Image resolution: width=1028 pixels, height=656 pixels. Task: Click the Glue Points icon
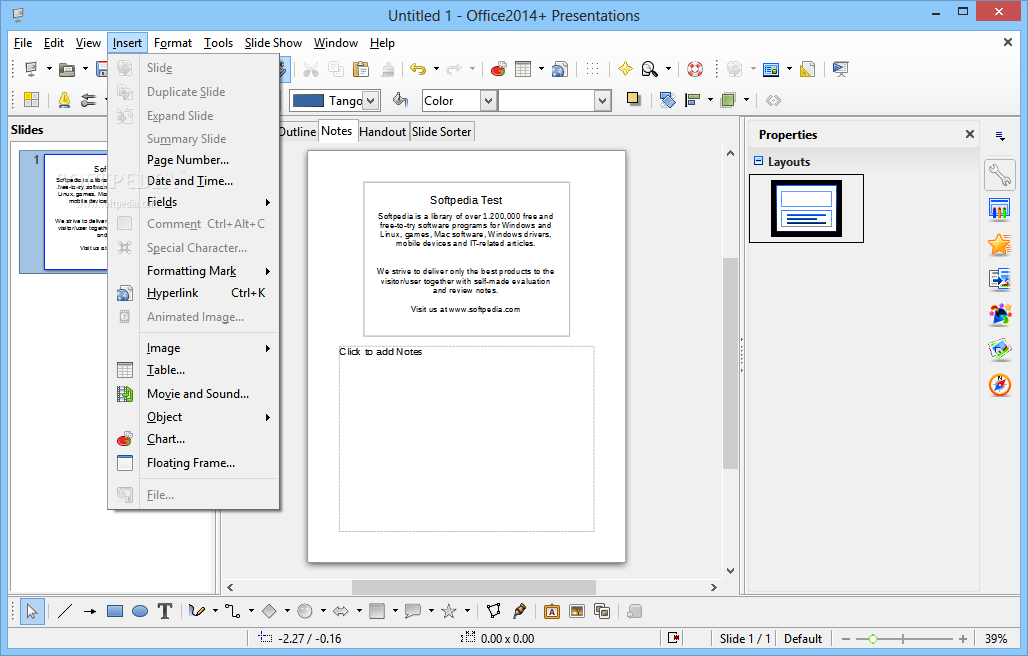click(x=519, y=611)
